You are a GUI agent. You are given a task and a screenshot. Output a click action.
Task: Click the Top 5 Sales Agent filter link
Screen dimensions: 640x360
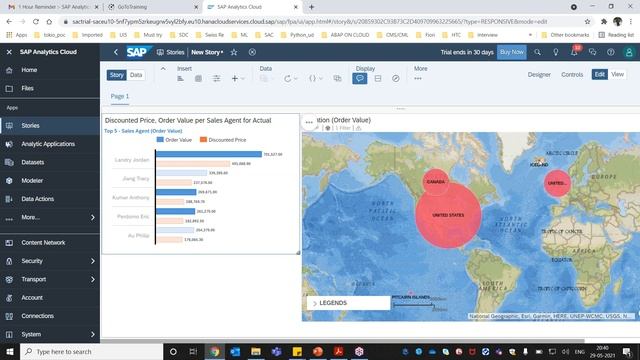tap(143, 131)
